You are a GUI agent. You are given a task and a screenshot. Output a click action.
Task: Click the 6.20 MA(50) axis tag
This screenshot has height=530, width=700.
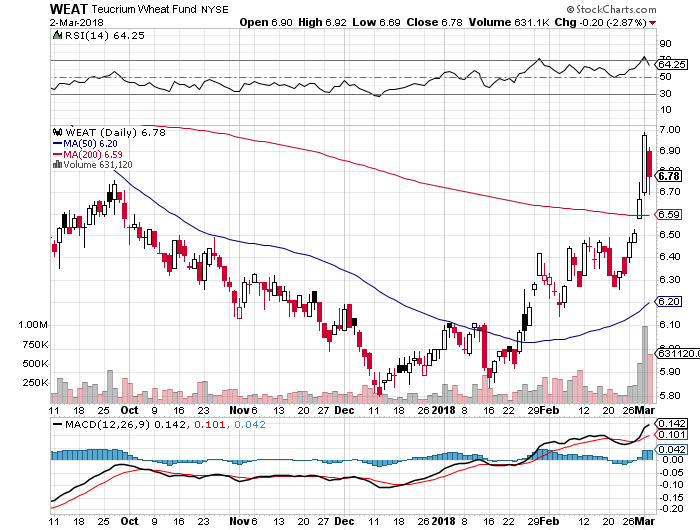pyautogui.click(x=668, y=301)
